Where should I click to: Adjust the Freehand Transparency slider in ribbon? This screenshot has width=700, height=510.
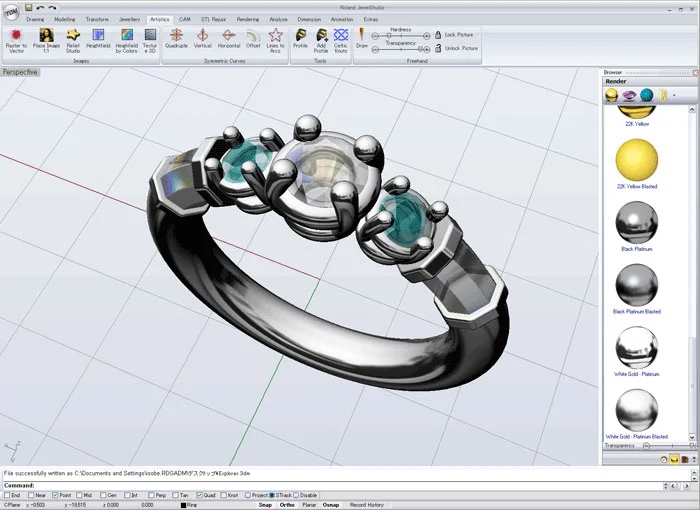[401, 50]
